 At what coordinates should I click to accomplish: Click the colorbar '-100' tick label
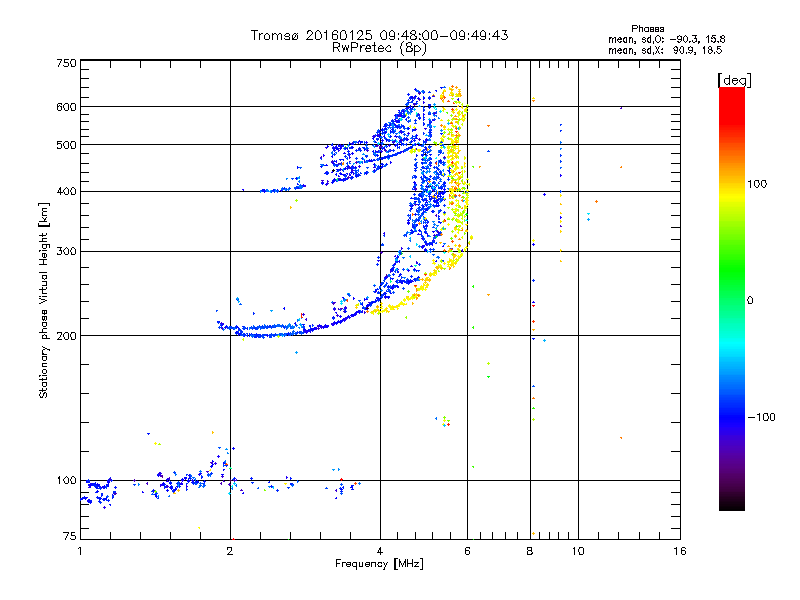tap(761, 417)
